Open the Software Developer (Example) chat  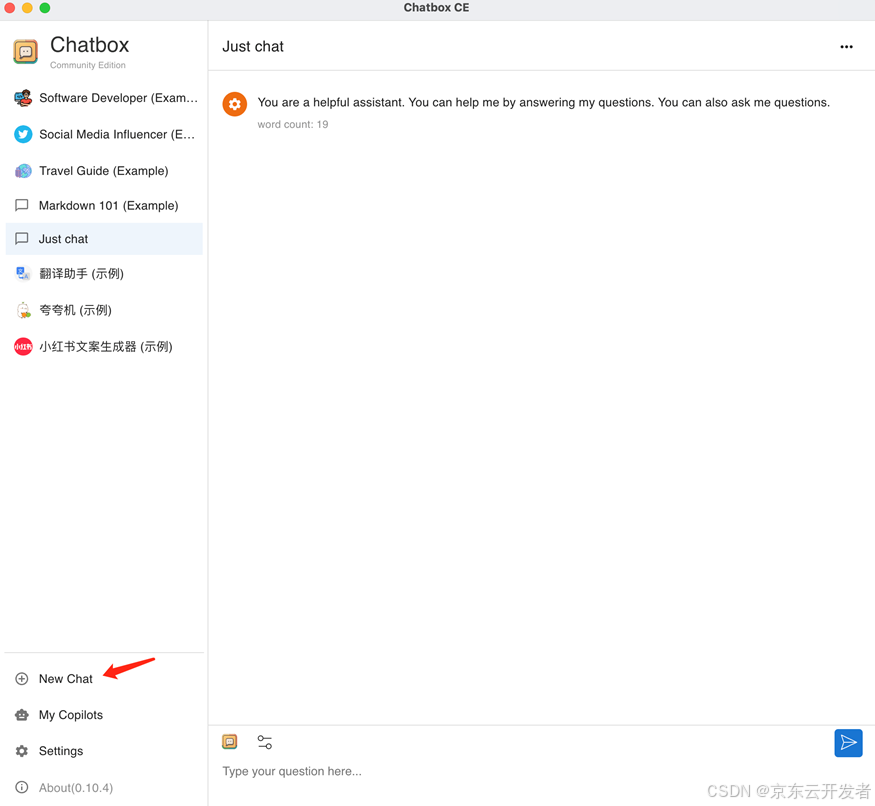pos(104,98)
